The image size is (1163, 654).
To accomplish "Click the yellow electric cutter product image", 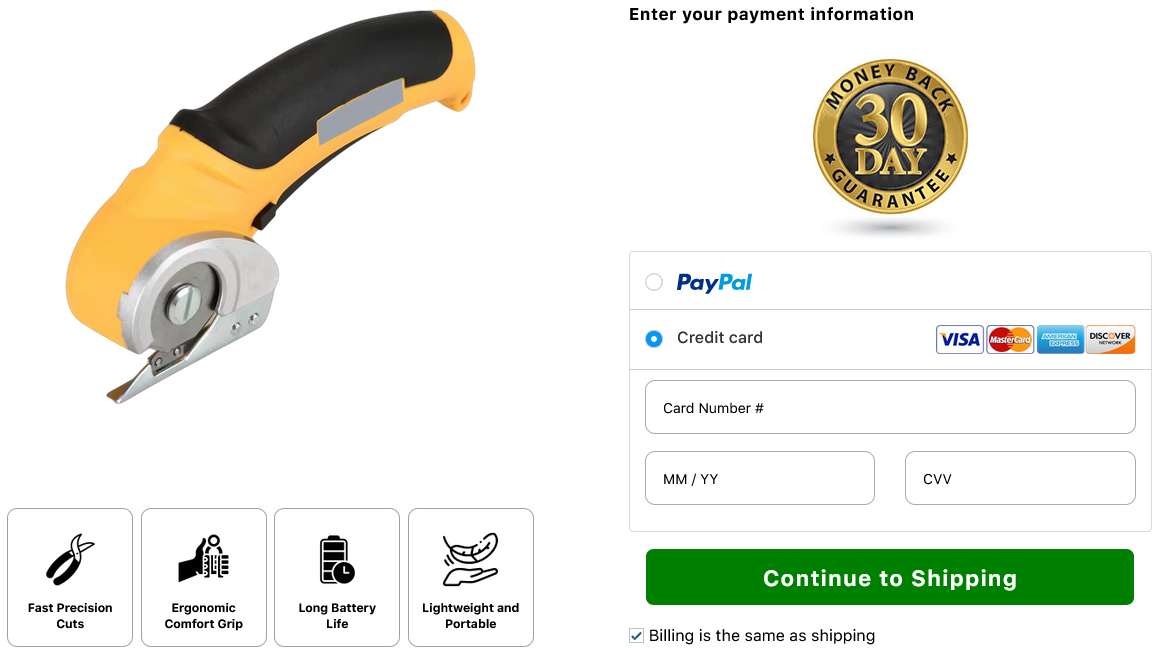I will tap(270, 206).
